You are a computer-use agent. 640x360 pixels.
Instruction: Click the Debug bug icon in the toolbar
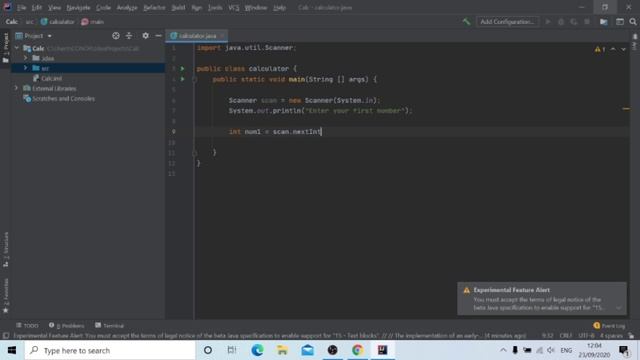click(561, 22)
